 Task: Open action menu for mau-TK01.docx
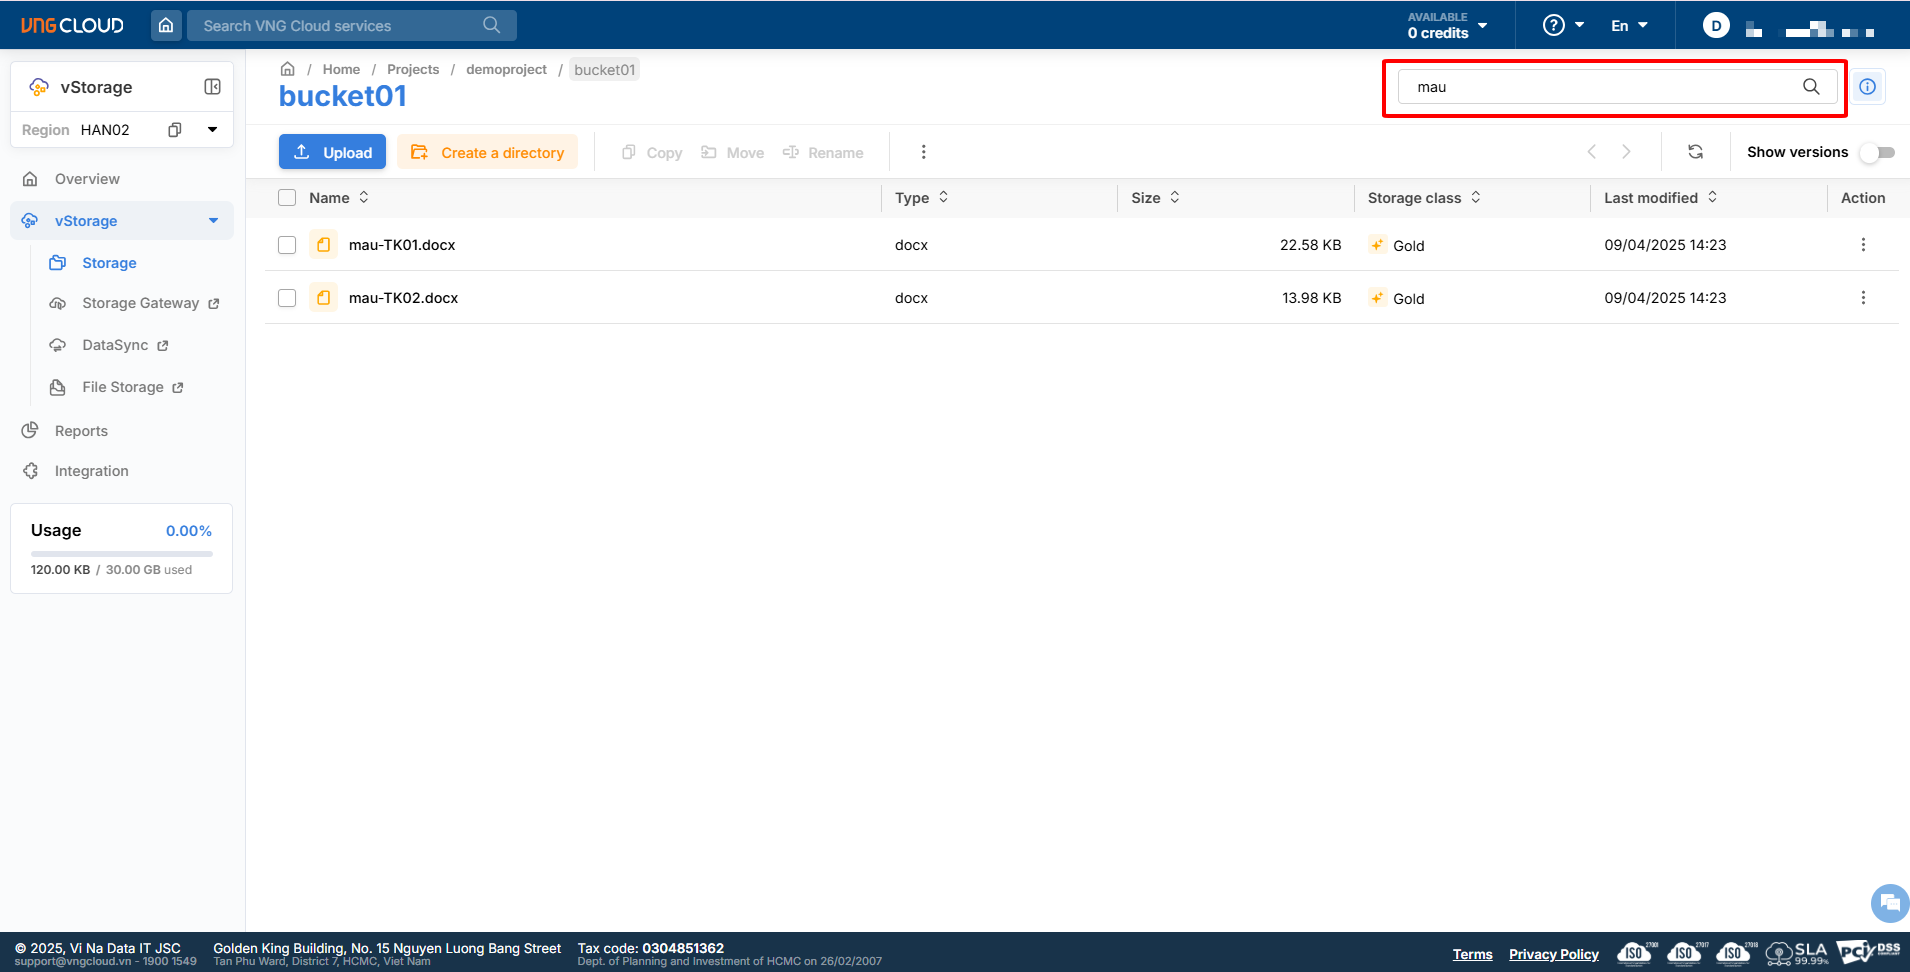coord(1862,245)
